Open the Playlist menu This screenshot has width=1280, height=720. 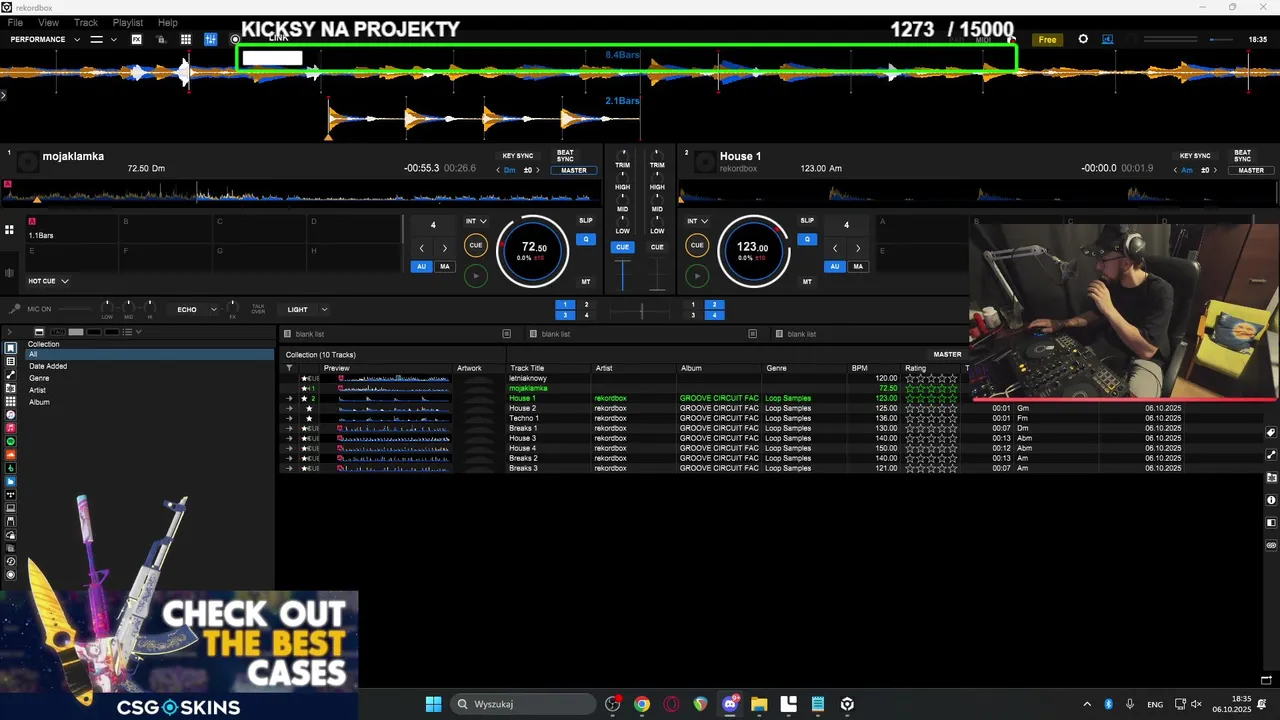point(128,22)
